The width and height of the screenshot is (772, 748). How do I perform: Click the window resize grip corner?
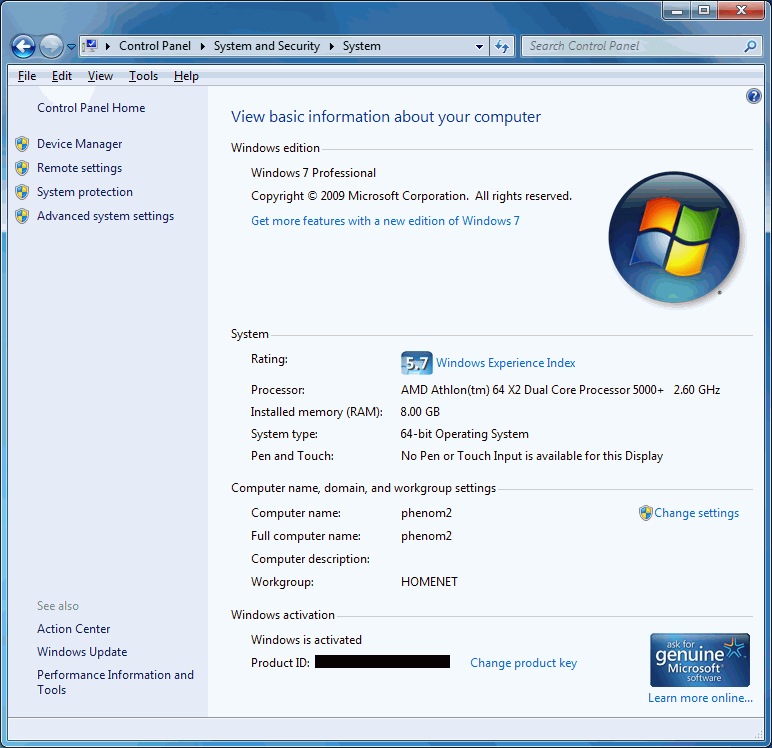pyautogui.click(x=758, y=734)
